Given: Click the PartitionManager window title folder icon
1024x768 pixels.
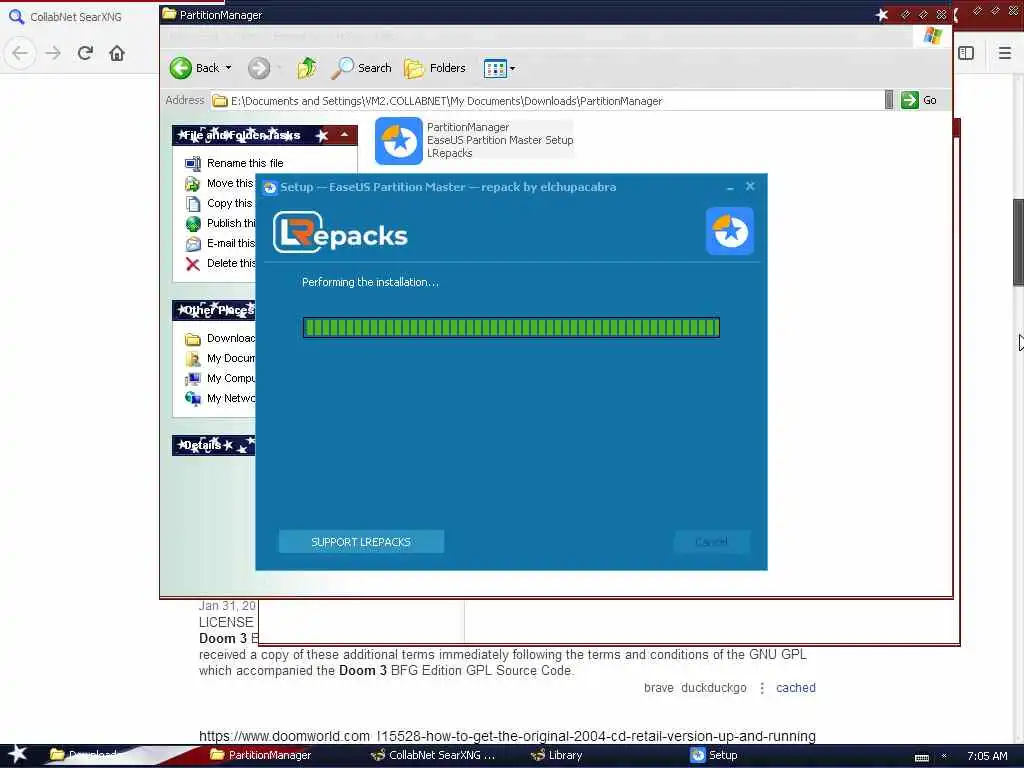Looking at the screenshot, I should pos(169,14).
